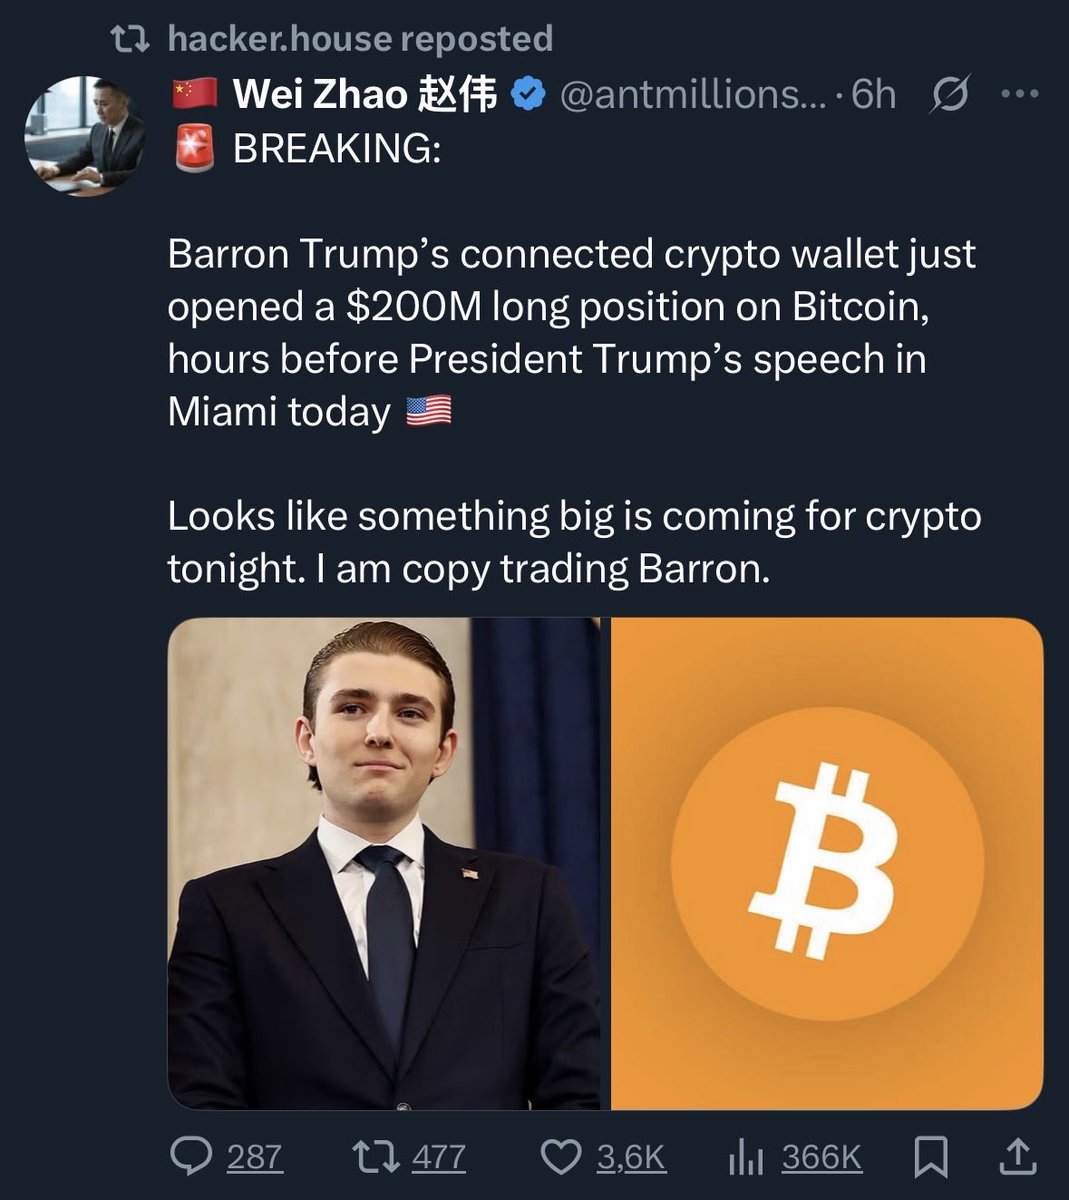Click the @antmillions handle
The height and width of the screenshot is (1200, 1069).
(x=693, y=95)
